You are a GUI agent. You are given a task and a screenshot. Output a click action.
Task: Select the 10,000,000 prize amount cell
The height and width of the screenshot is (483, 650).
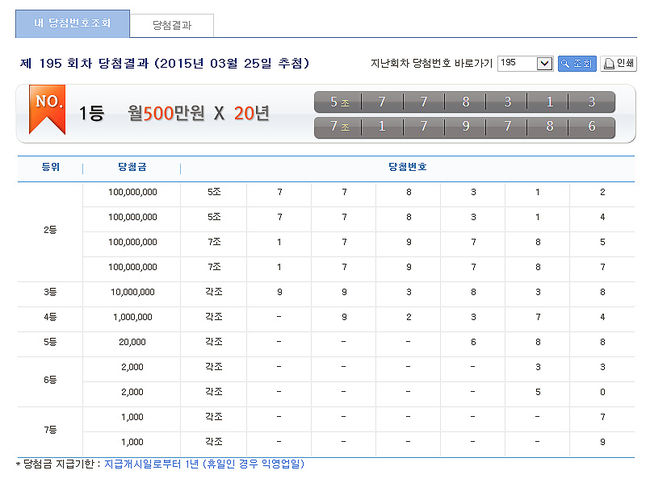[132, 292]
